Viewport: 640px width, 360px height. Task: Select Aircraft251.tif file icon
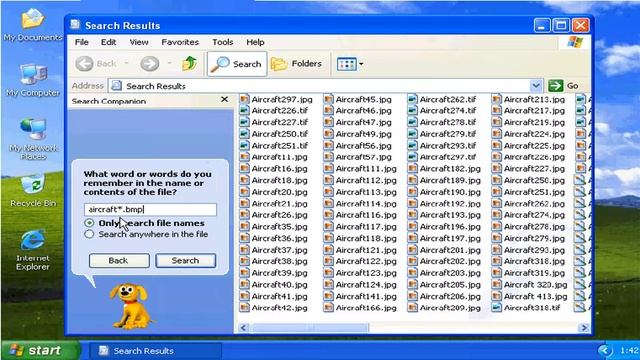click(x=244, y=145)
